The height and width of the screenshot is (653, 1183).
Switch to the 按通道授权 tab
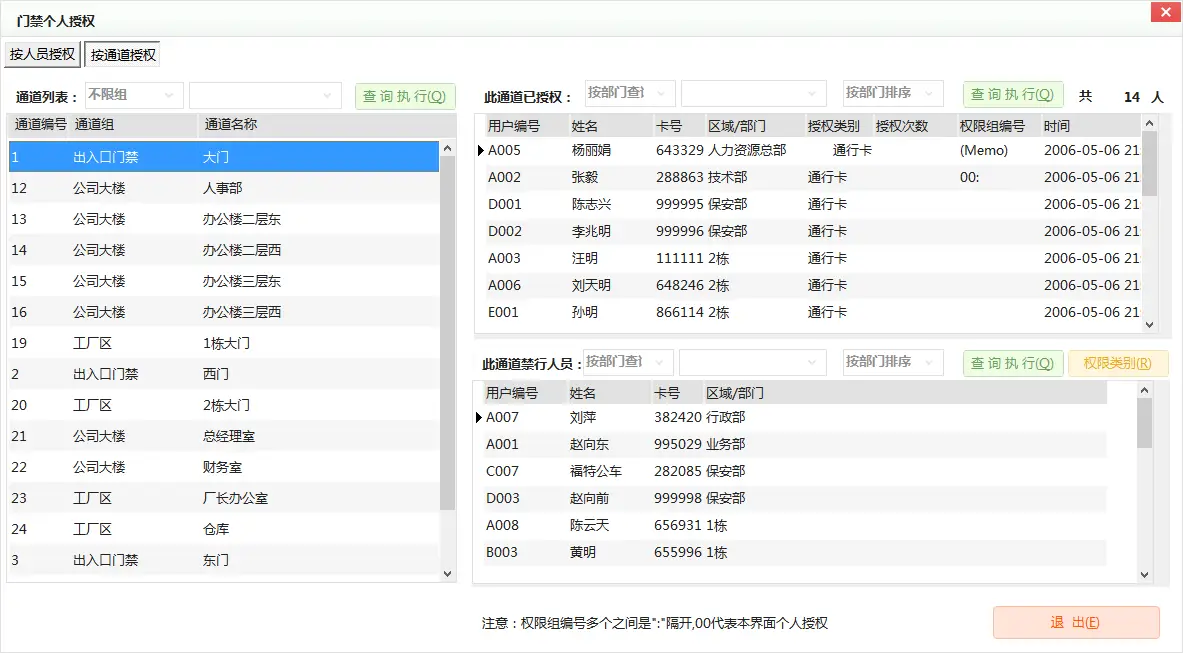(121, 55)
